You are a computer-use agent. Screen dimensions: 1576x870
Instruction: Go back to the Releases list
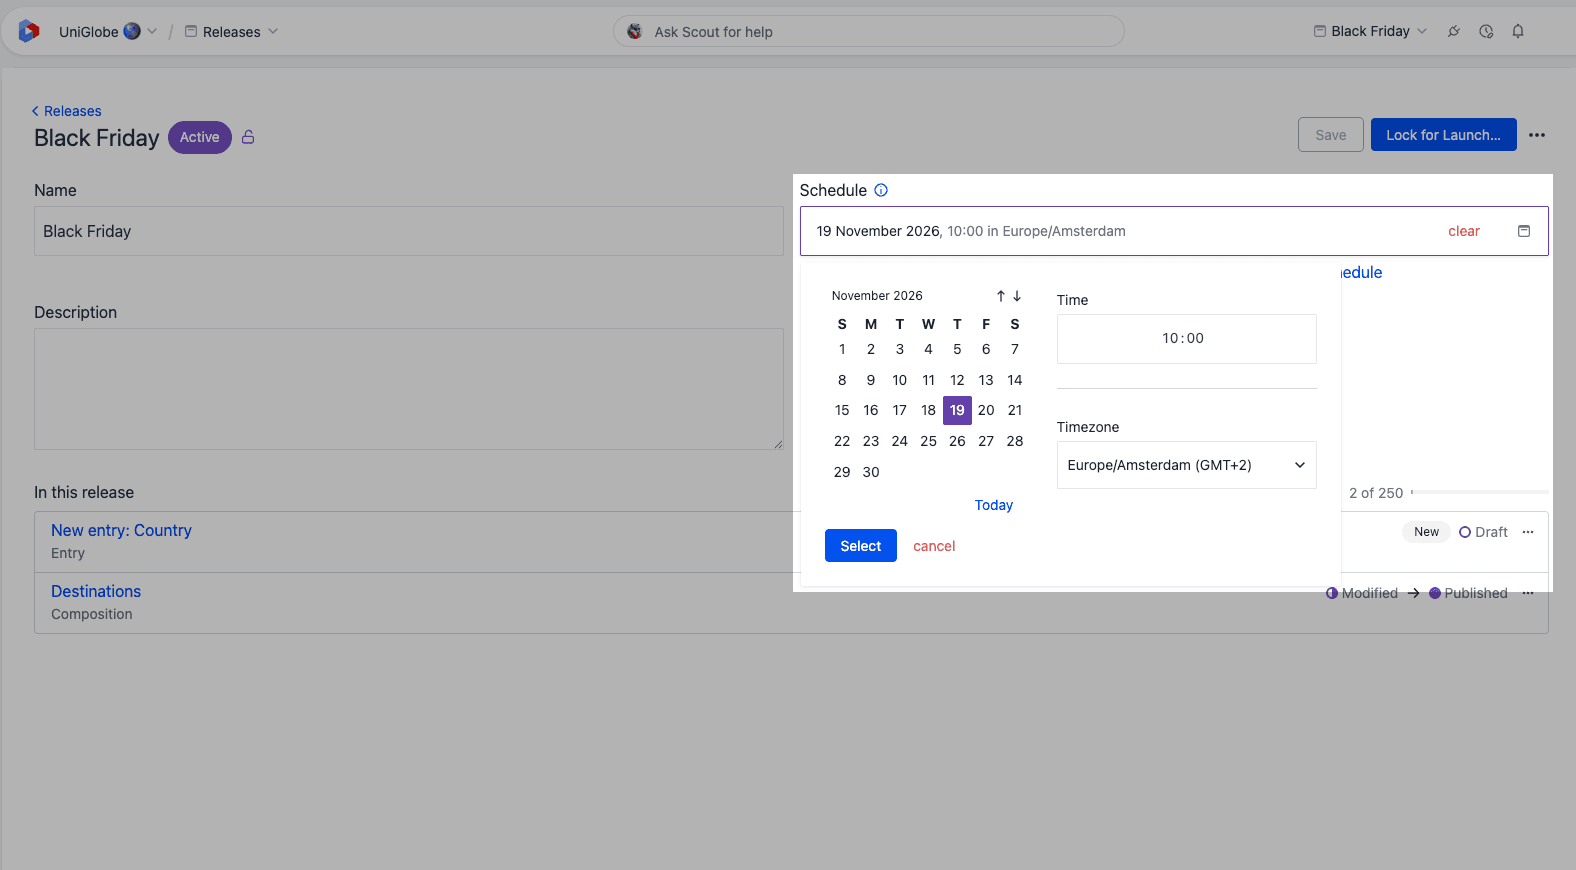[67, 111]
